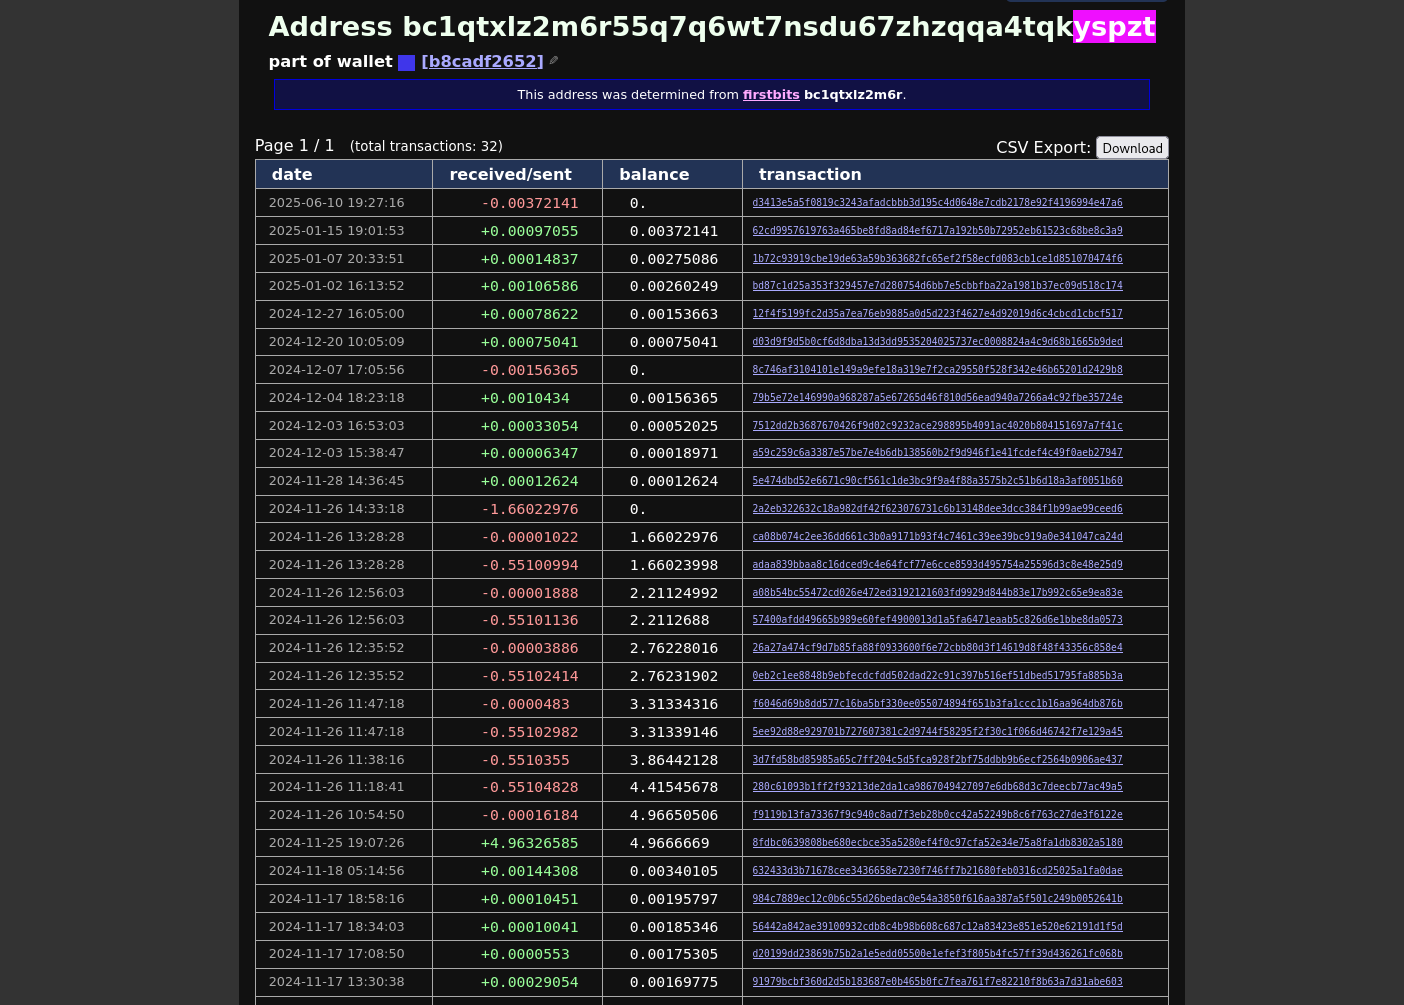Select the bold firstbits value bc1qtxlz2m6r

(853, 95)
